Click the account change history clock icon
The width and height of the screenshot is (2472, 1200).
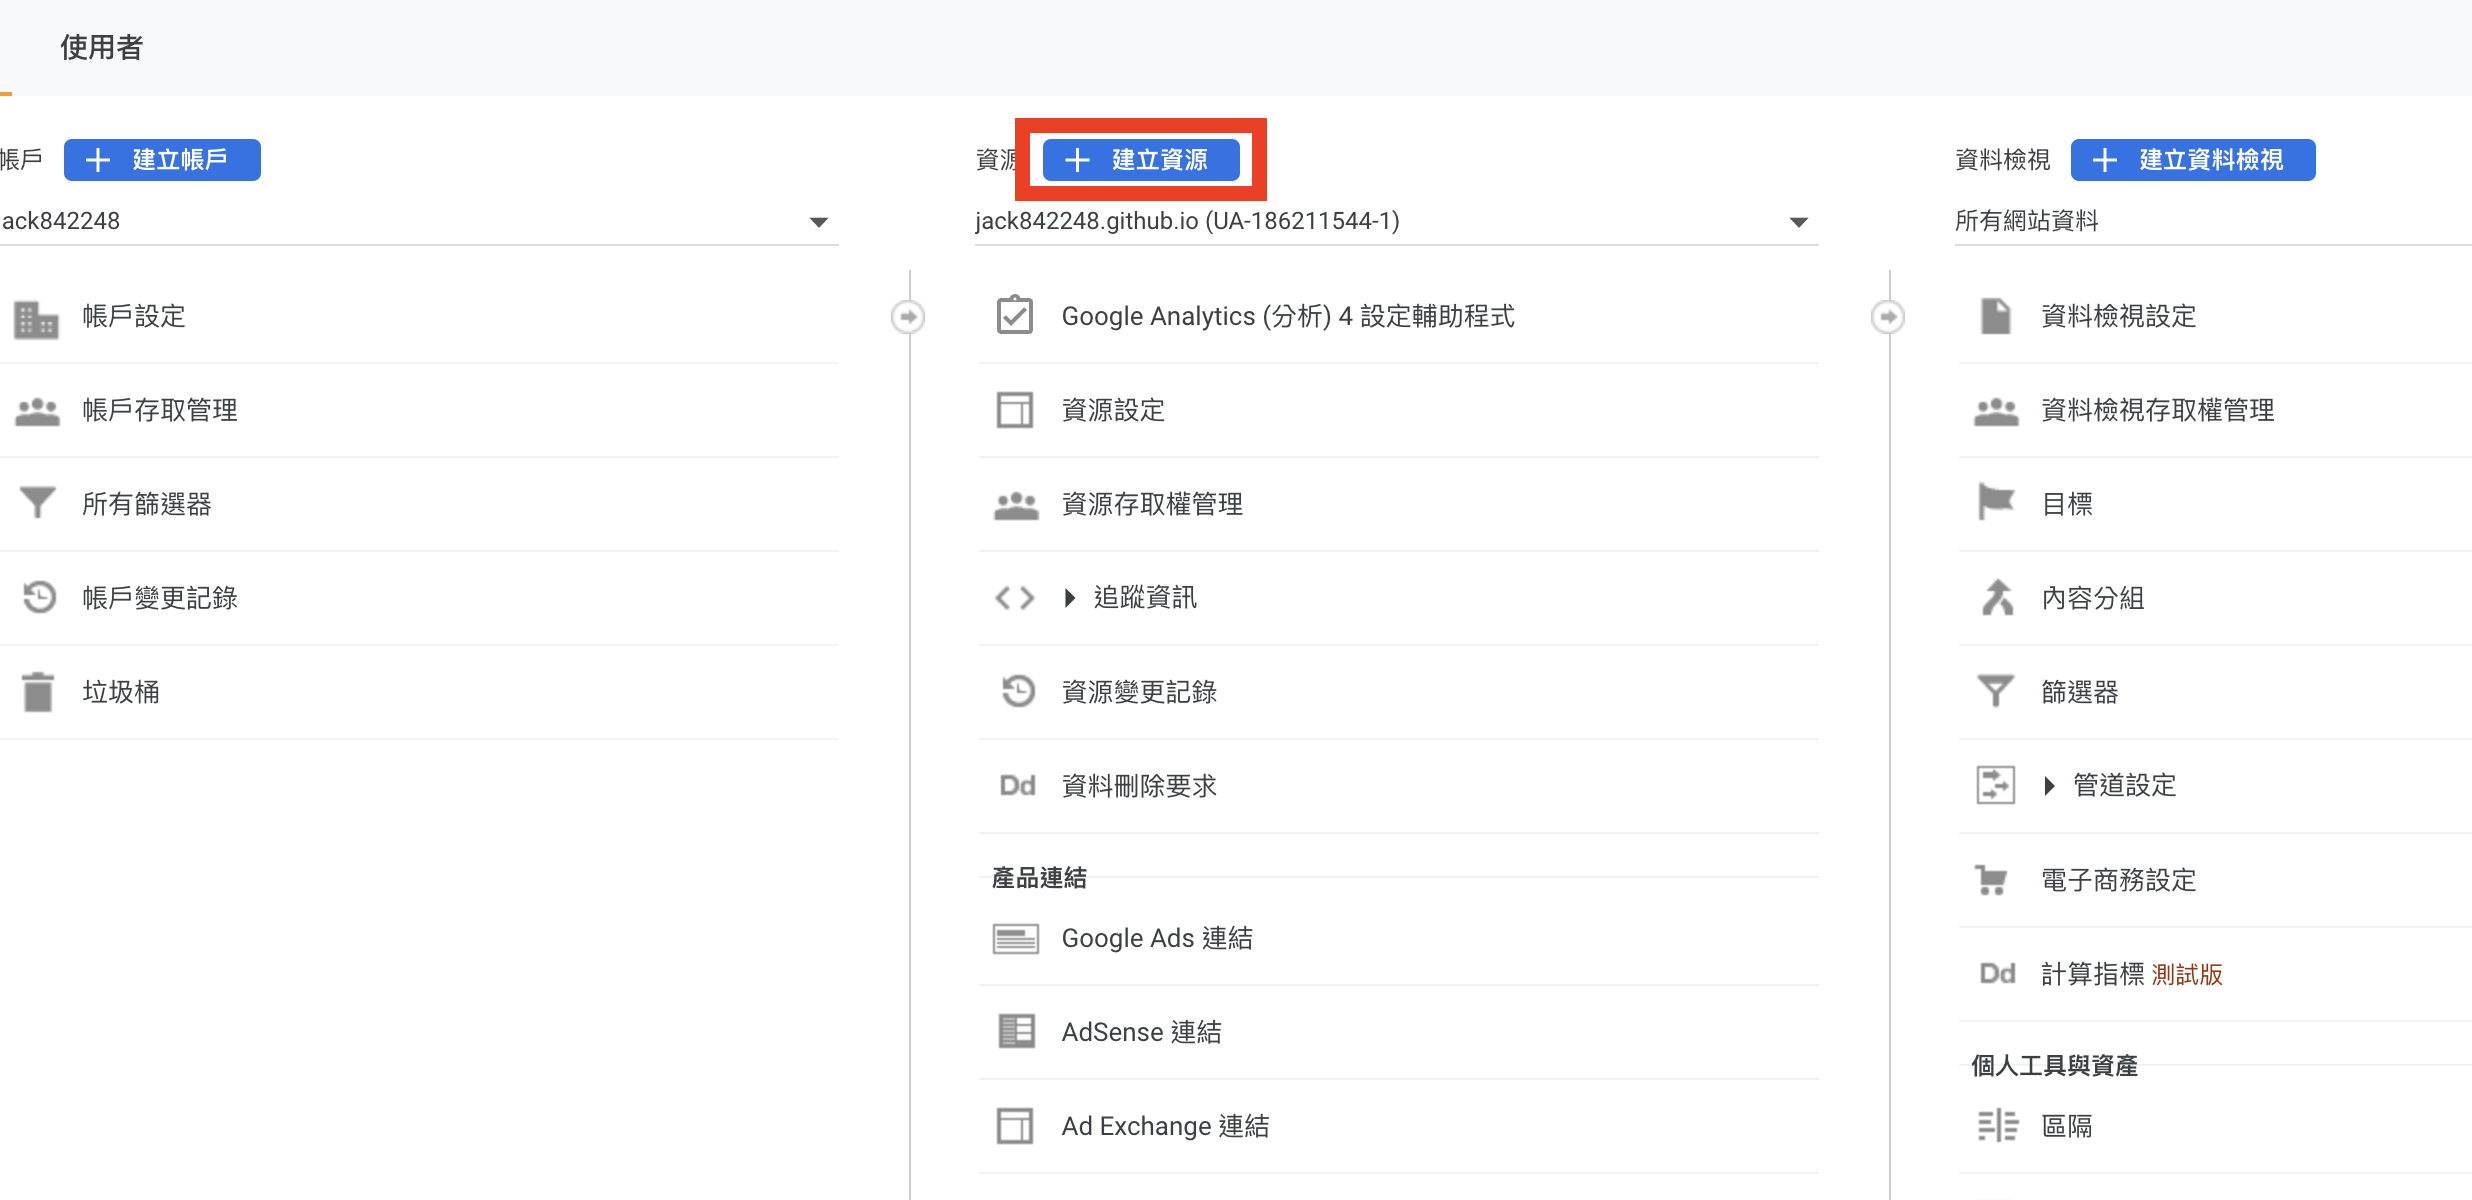click(x=39, y=597)
